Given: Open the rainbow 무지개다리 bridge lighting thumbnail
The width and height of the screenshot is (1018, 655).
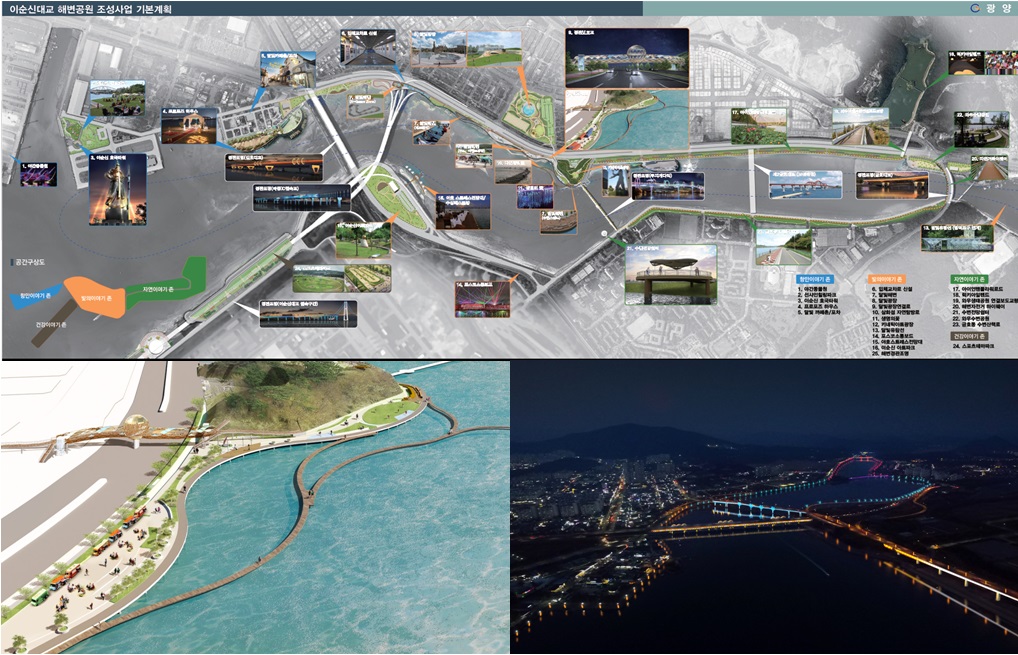Looking at the screenshot, I should click(667, 186).
